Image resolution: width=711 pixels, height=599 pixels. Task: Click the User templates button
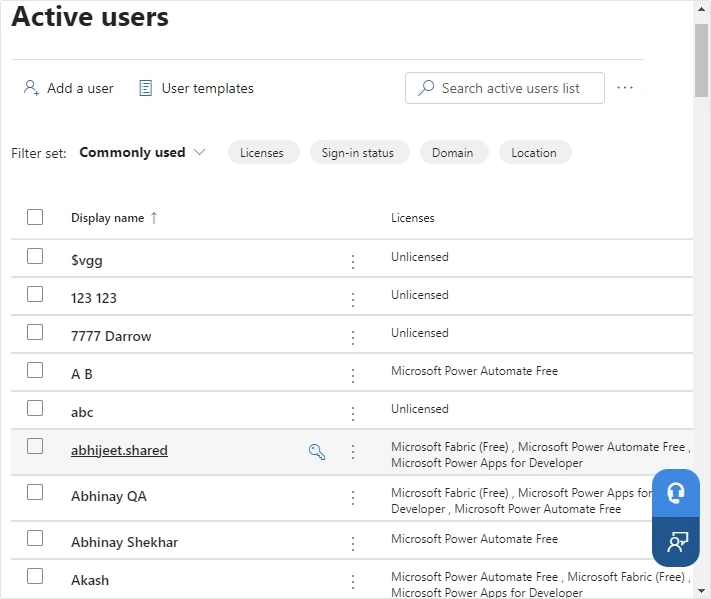coord(196,88)
